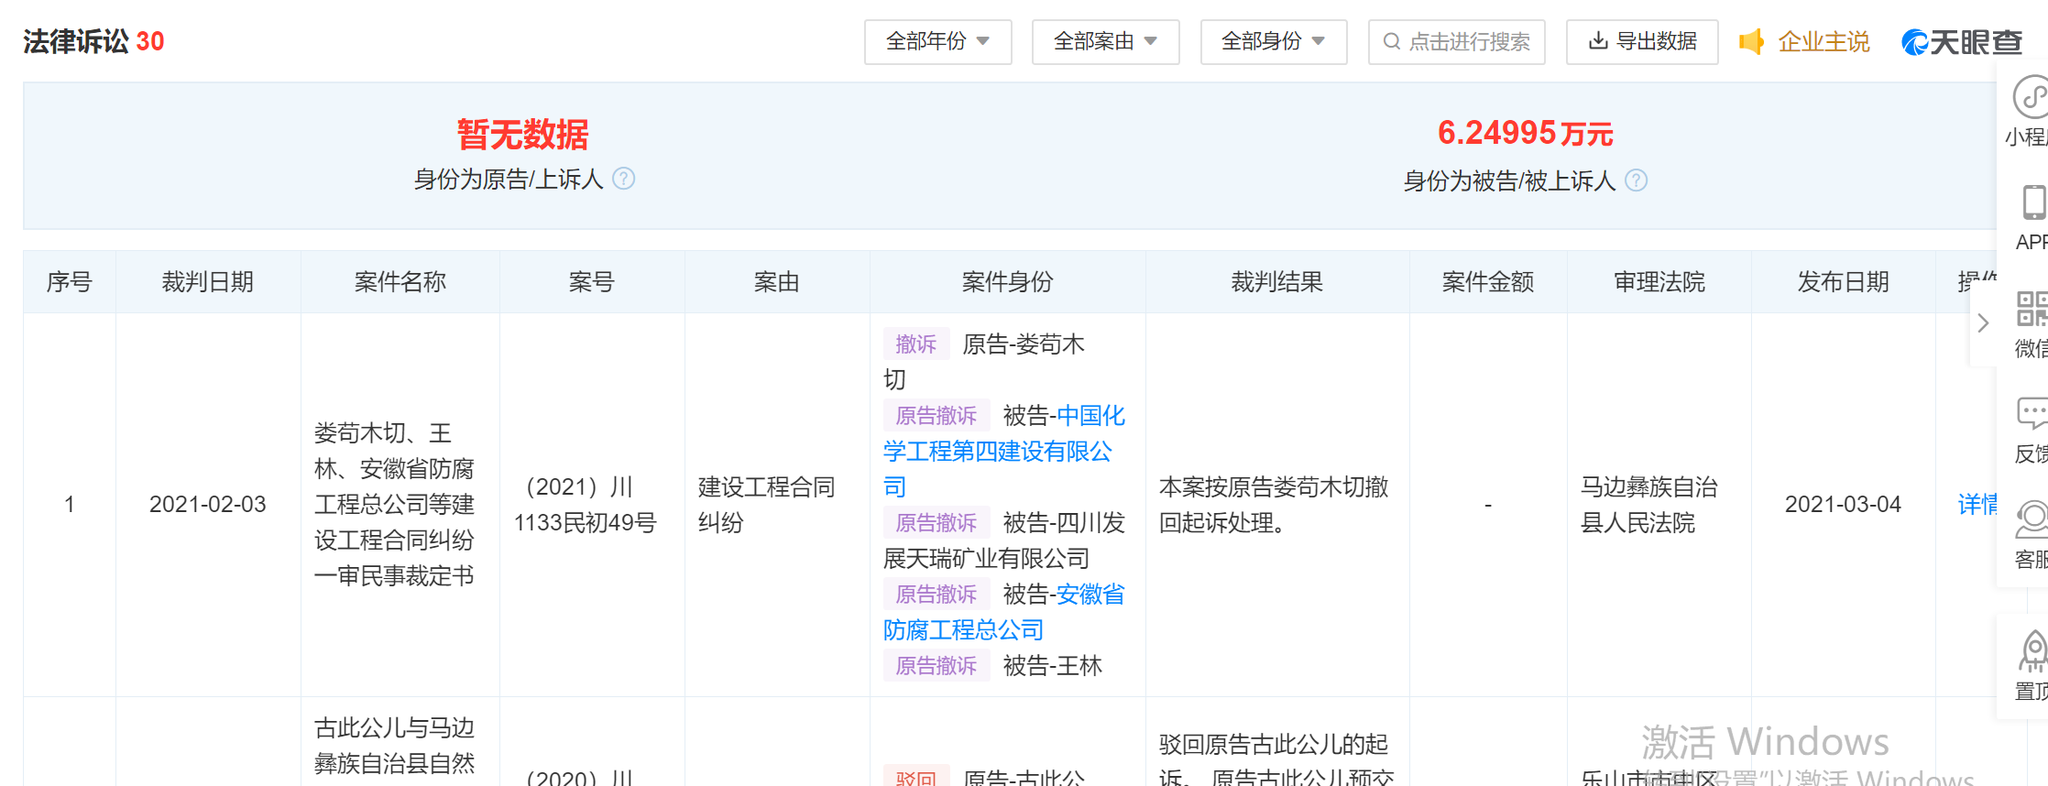Click the second row case name 古此公儿与马边
2048x786 pixels.
pyautogui.click(x=394, y=745)
